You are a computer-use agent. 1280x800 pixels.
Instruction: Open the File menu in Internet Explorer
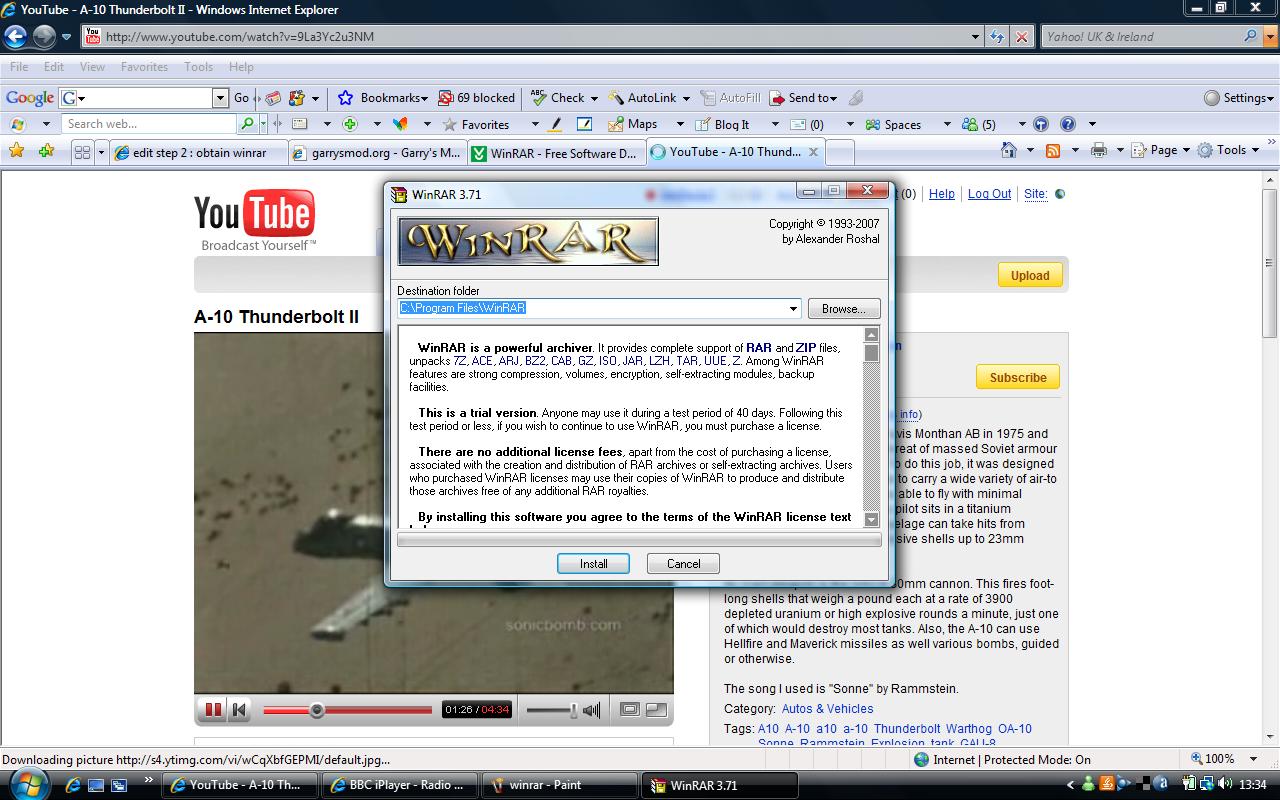coord(19,67)
